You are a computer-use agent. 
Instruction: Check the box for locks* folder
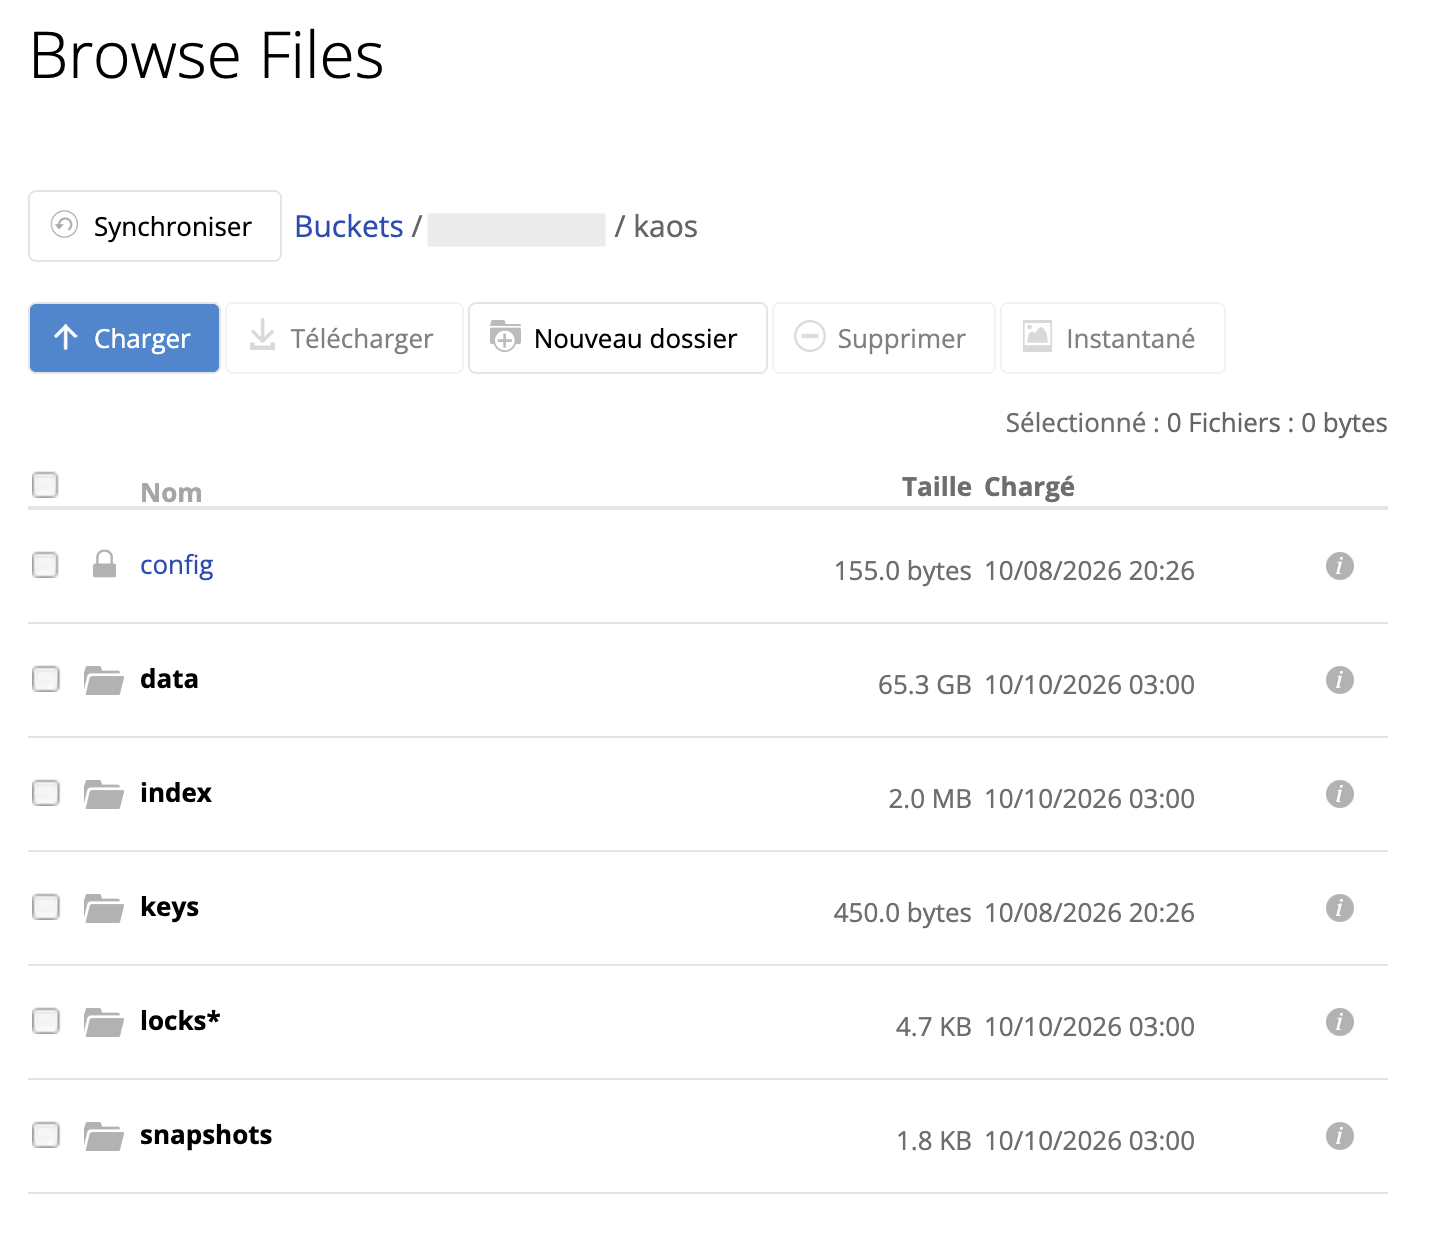pyautogui.click(x=45, y=1021)
